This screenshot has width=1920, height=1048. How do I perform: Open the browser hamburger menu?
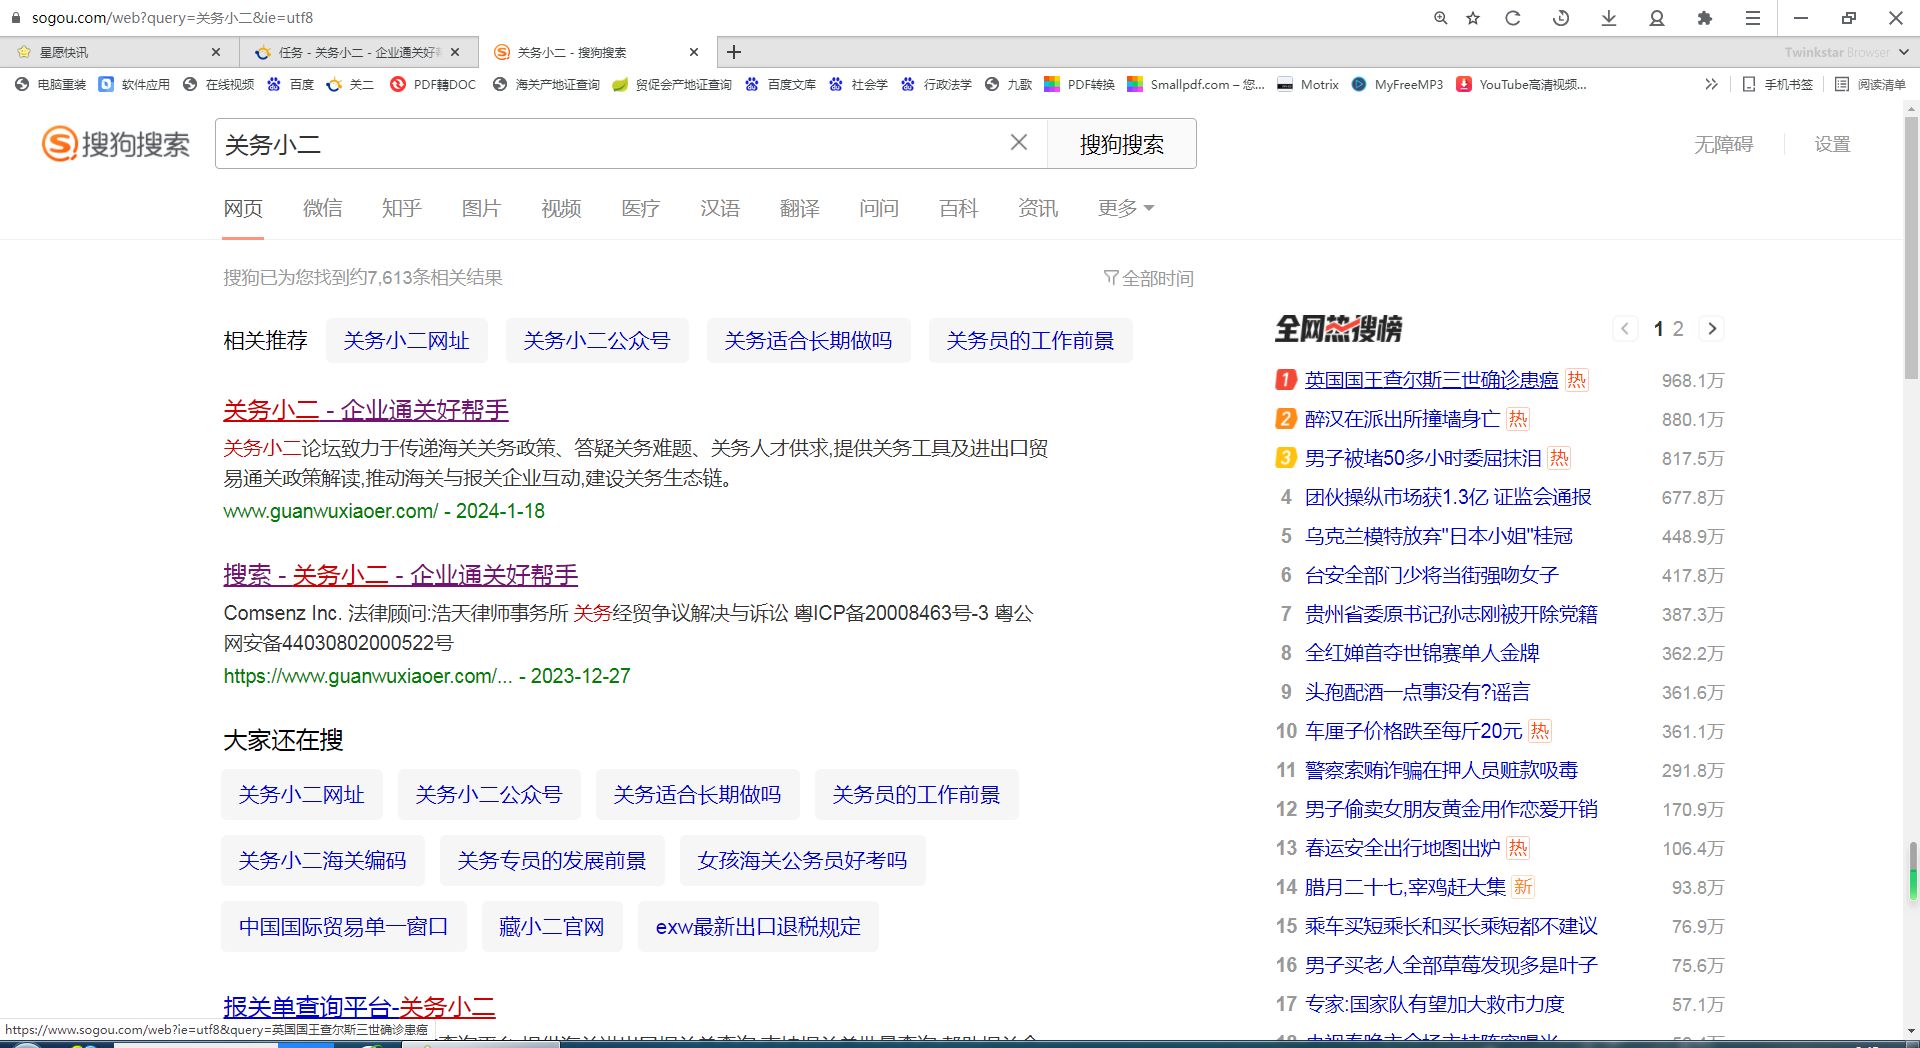1753,18
